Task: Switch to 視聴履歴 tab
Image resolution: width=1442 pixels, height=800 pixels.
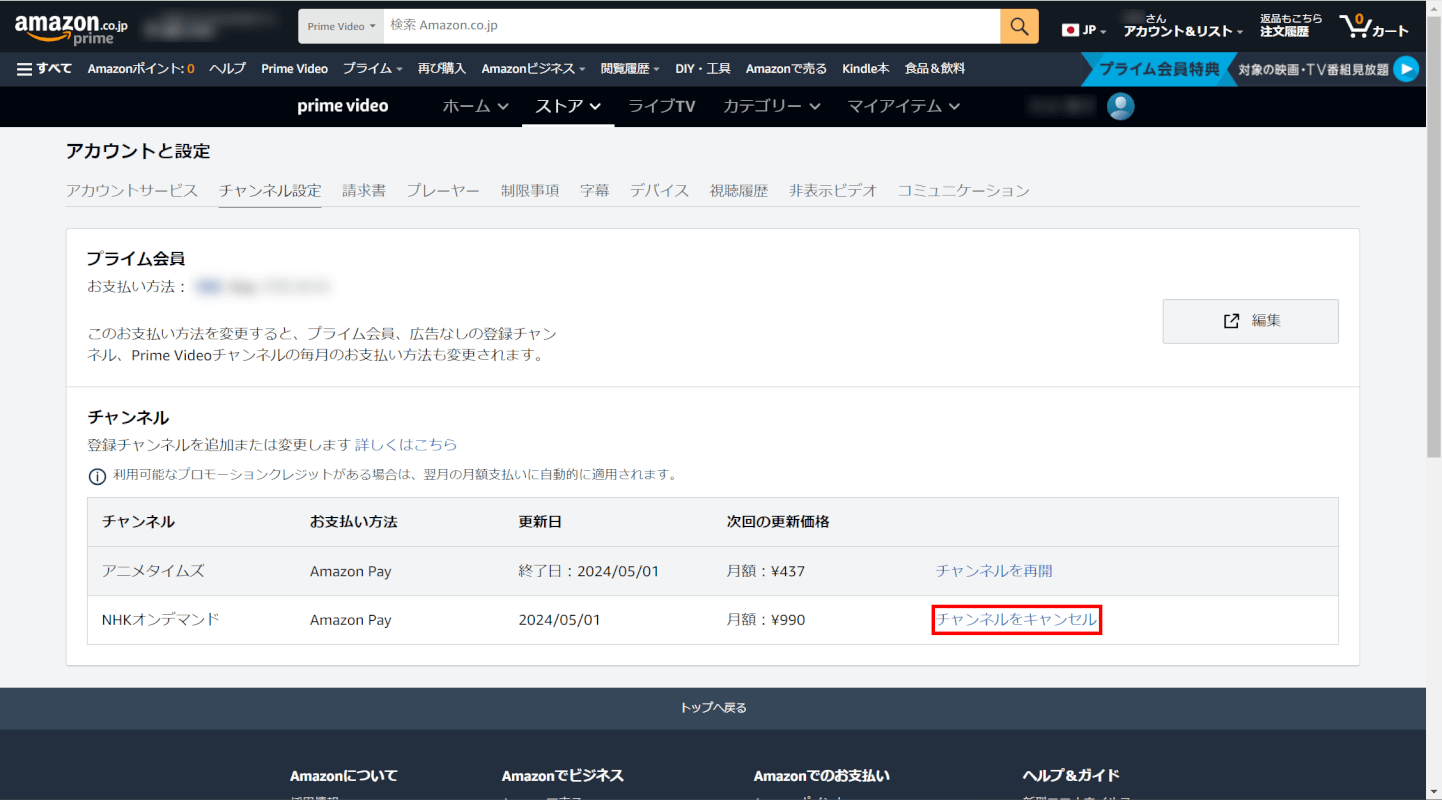Action: [x=739, y=191]
